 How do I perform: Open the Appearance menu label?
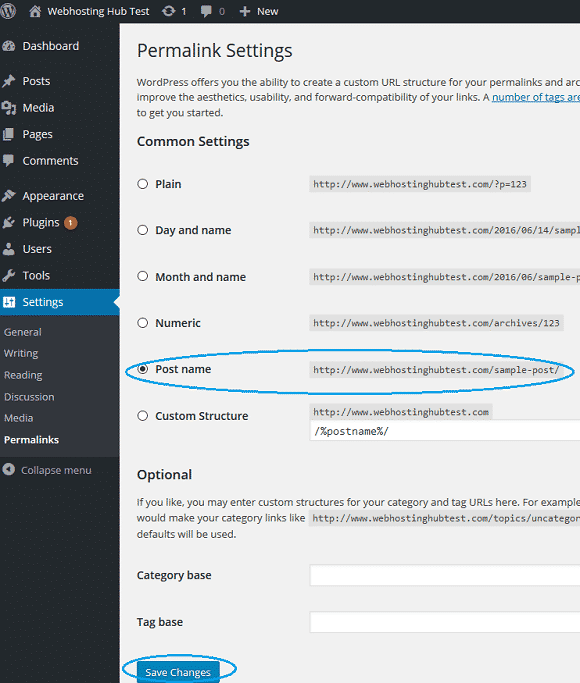click(53, 196)
